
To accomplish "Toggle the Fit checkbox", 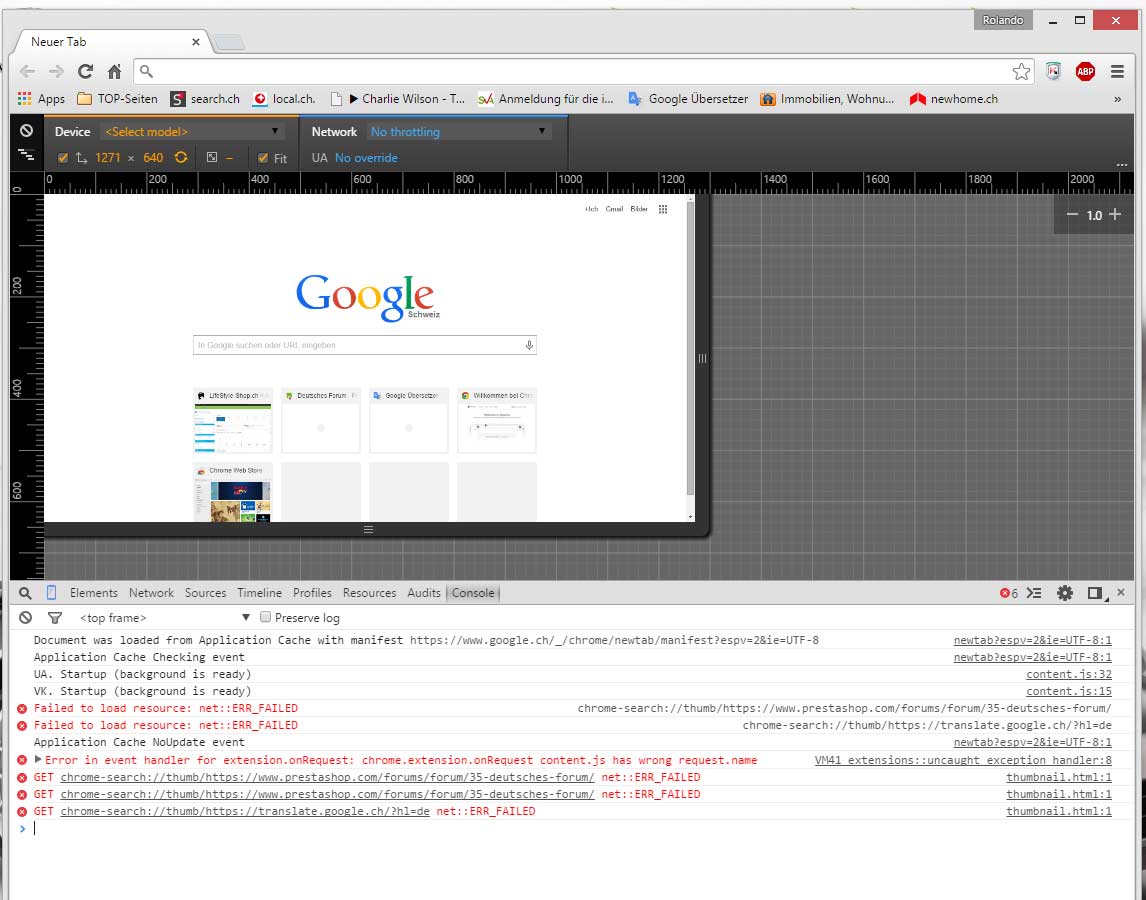I will [x=263, y=158].
